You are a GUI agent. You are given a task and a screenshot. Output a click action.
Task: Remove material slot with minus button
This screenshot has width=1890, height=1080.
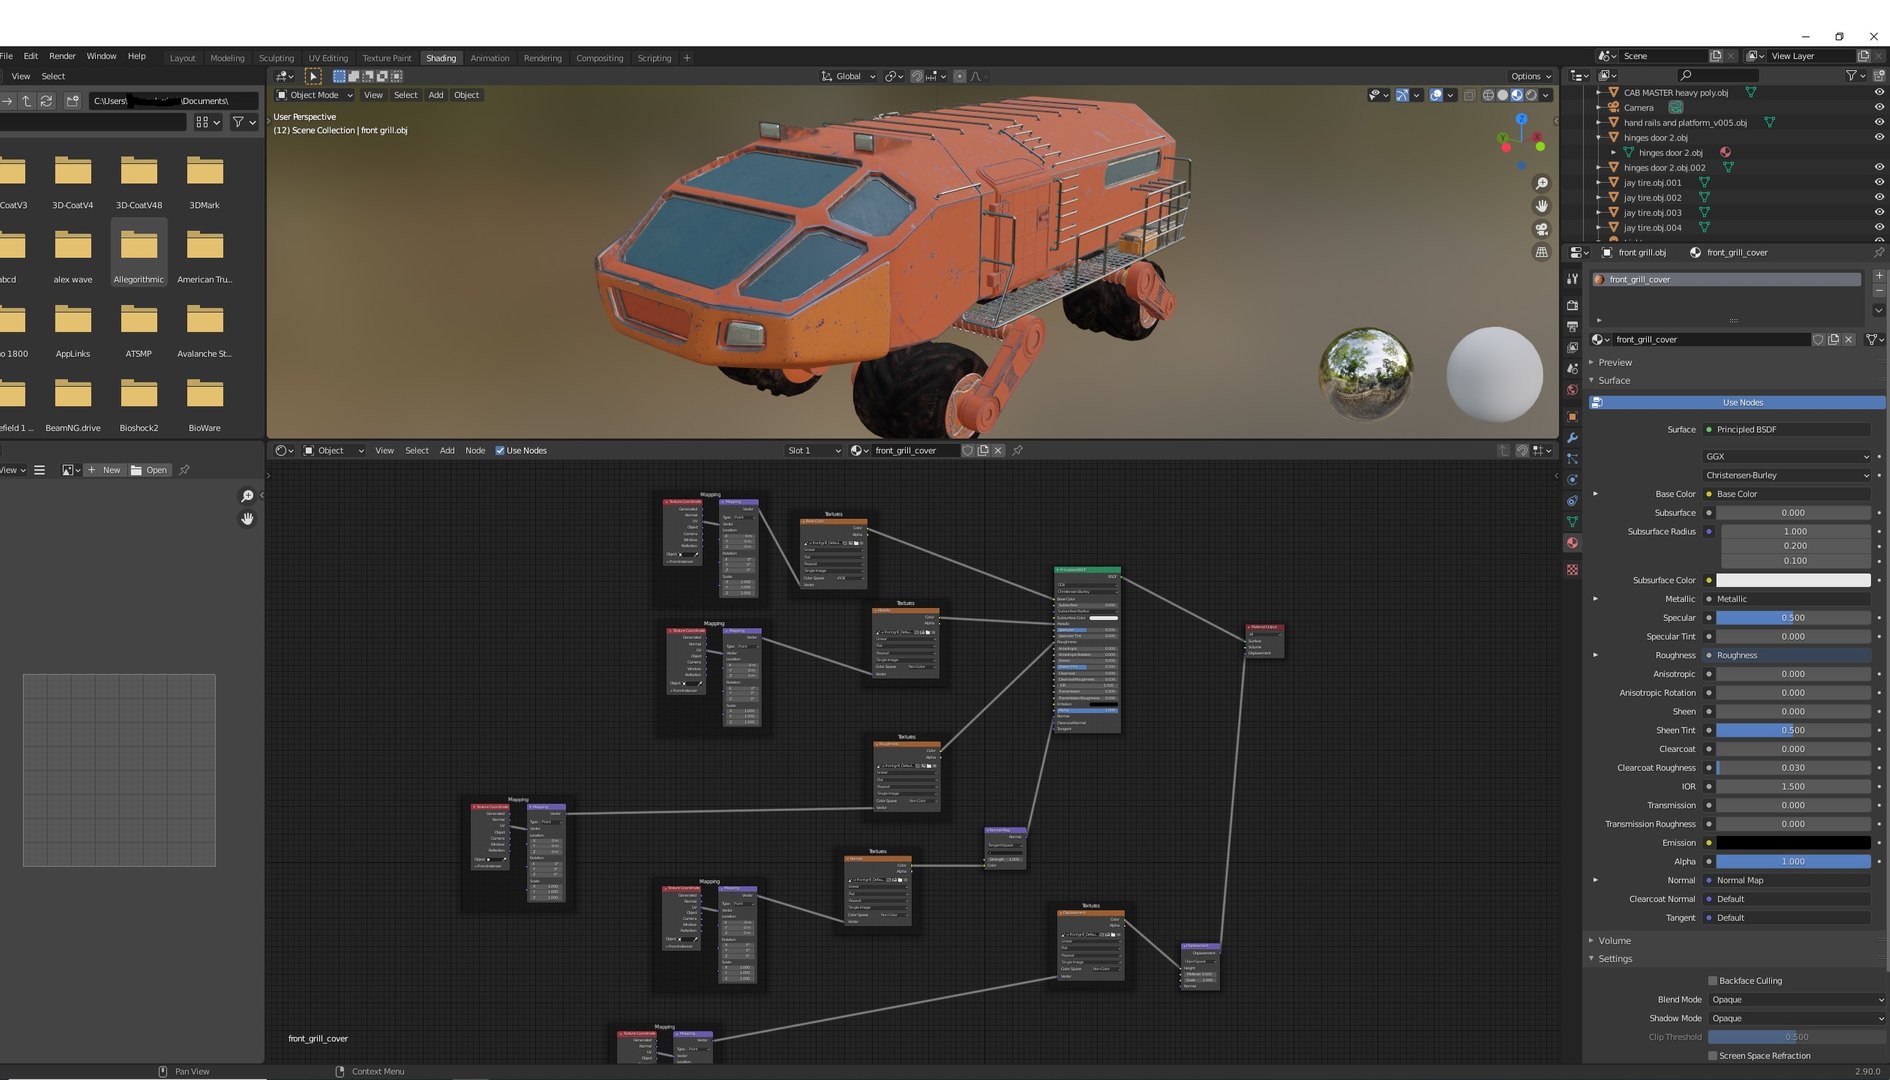click(1879, 291)
